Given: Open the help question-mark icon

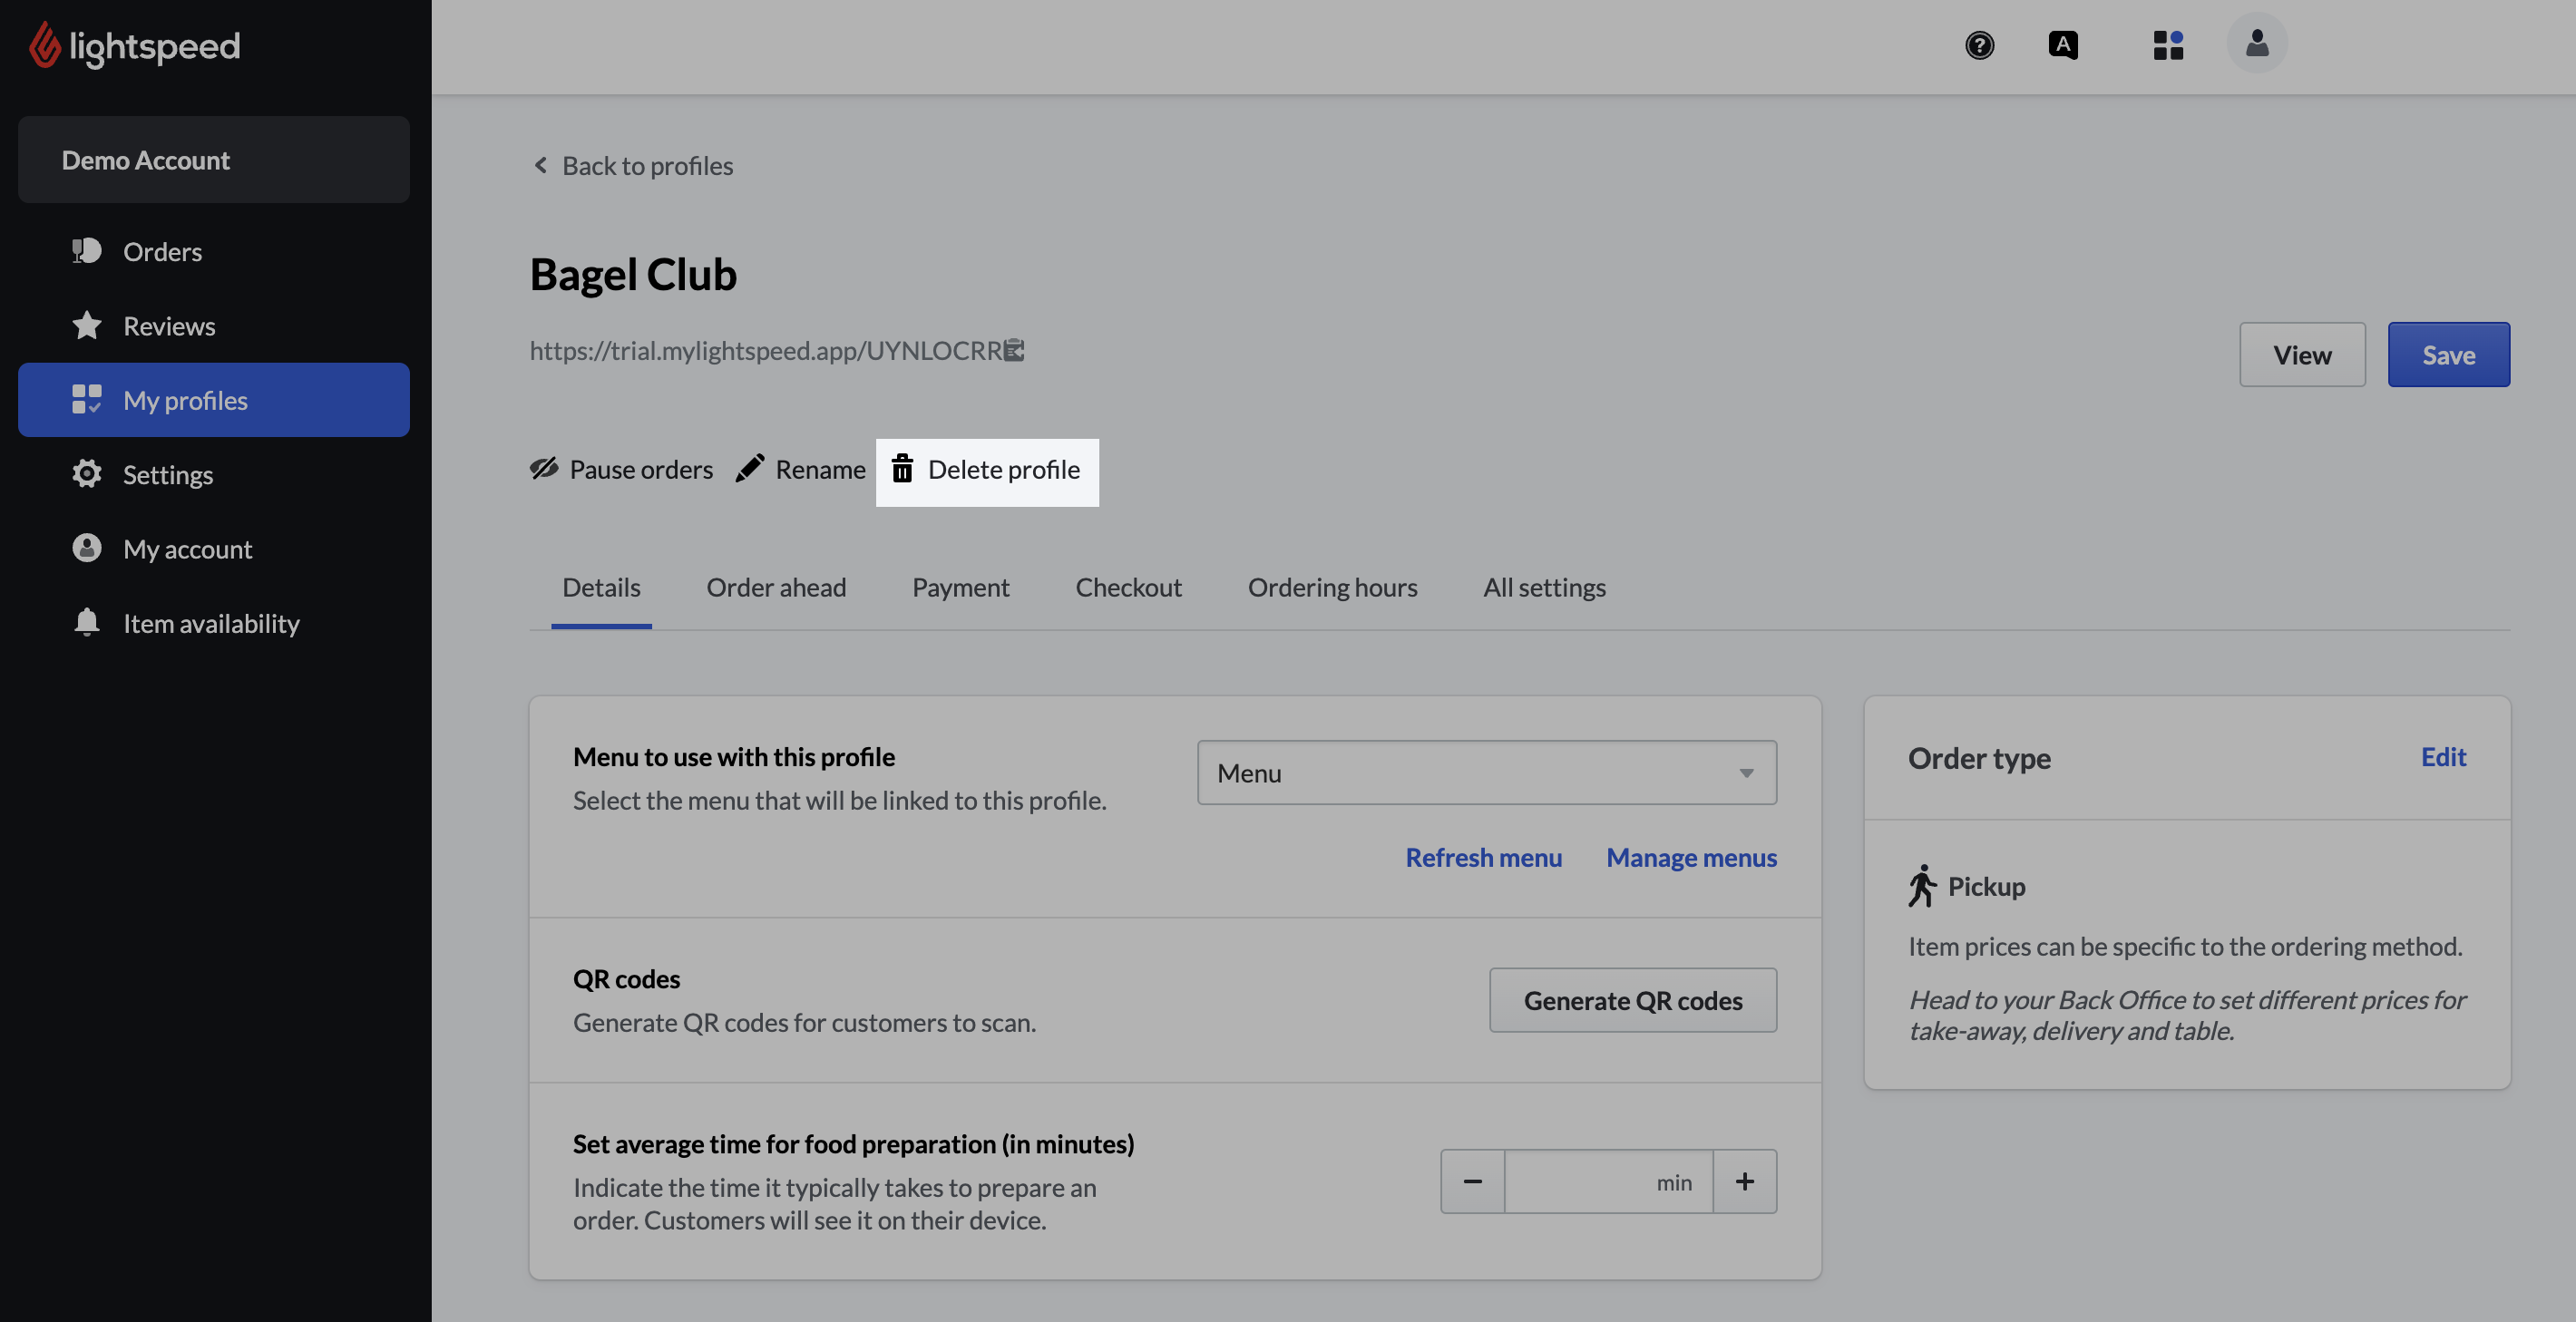Looking at the screenshot, I should [x=1981, y=45].
